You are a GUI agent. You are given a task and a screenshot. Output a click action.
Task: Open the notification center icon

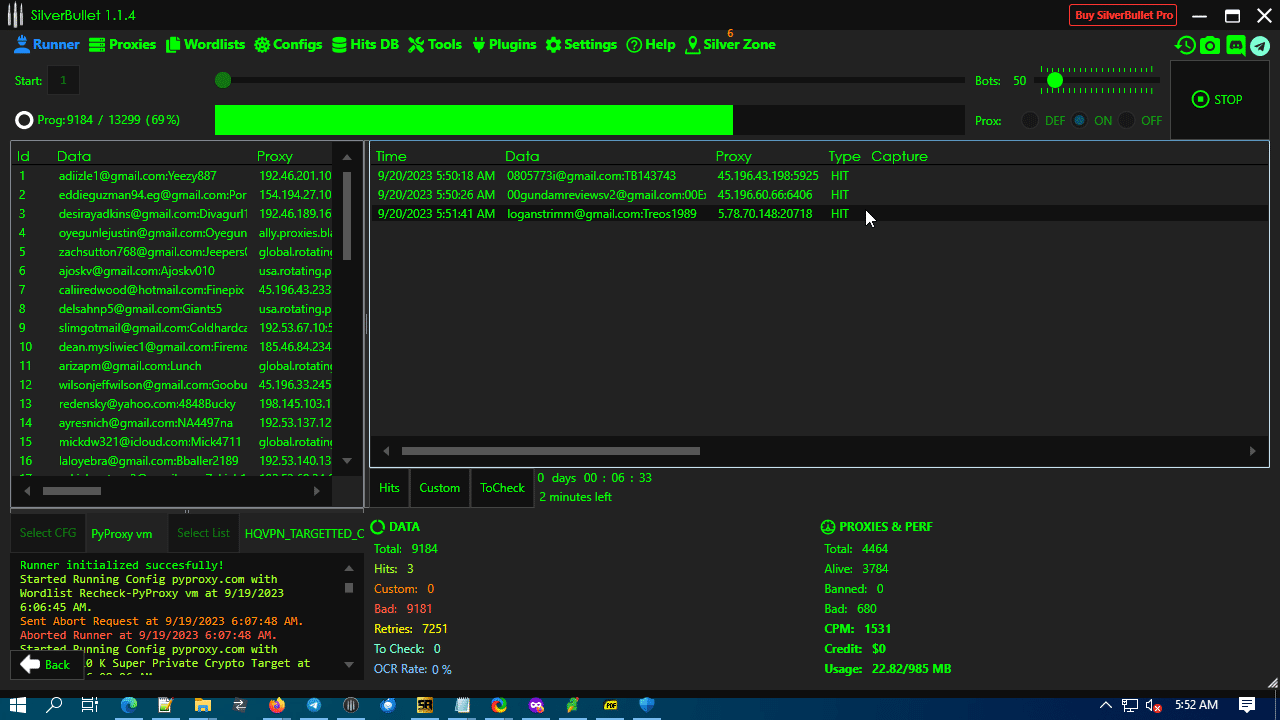tap(1247, 705)
